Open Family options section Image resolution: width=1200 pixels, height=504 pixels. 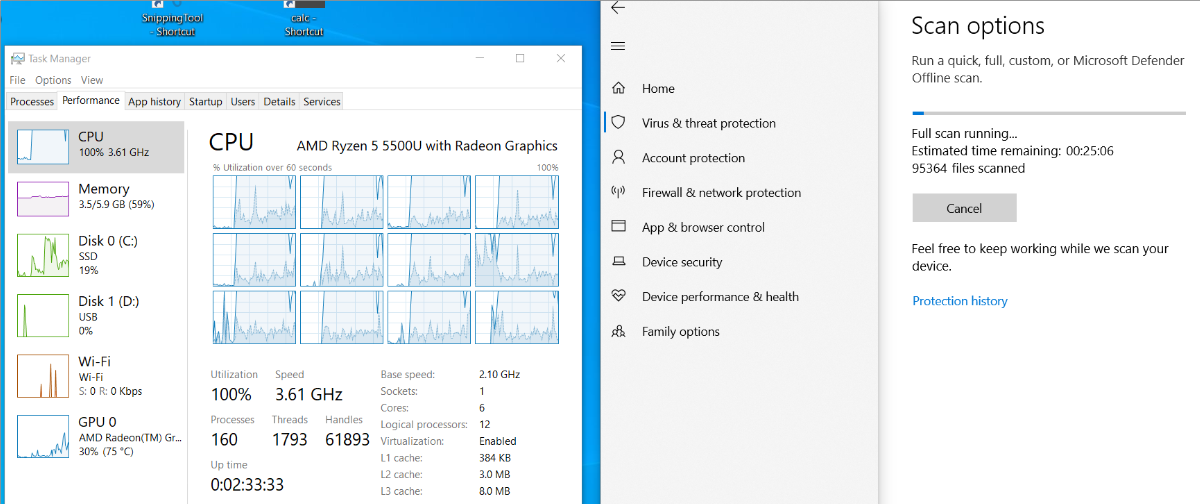(x=681, y=332)
